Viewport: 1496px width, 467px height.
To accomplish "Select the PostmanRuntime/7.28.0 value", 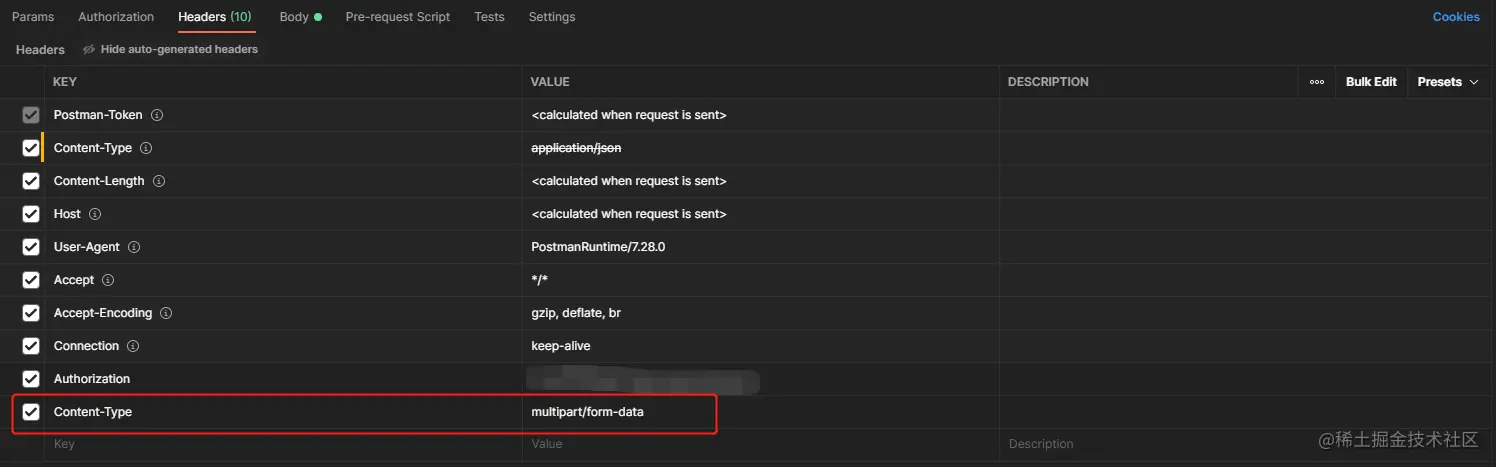I will coord(598,247).
